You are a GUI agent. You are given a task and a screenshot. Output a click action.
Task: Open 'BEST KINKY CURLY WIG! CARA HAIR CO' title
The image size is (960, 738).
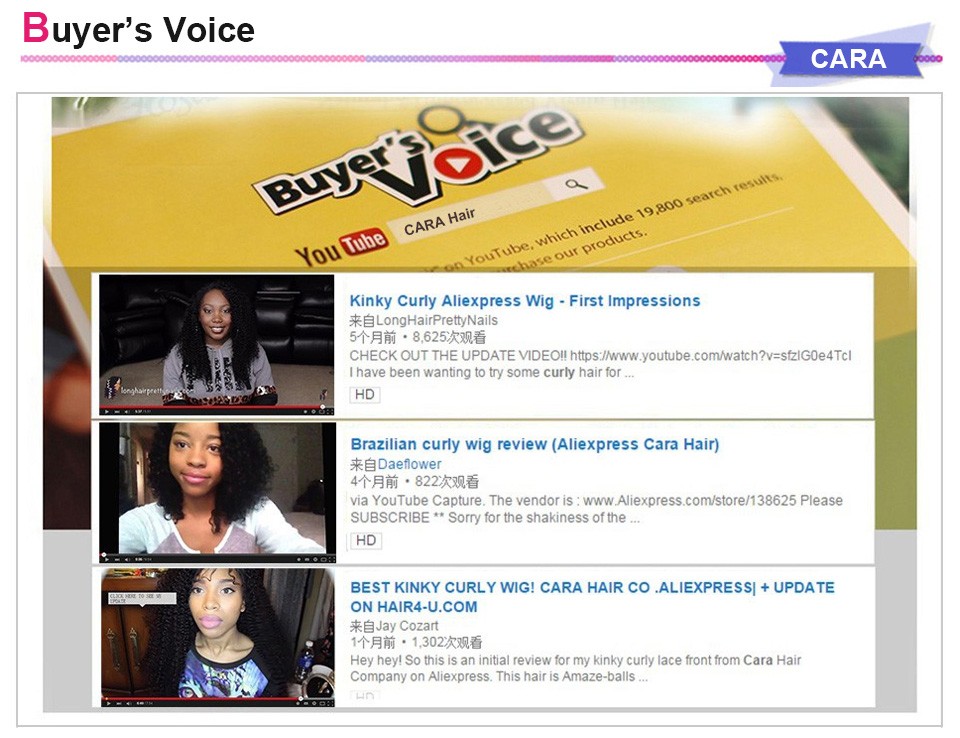[591, 588]
